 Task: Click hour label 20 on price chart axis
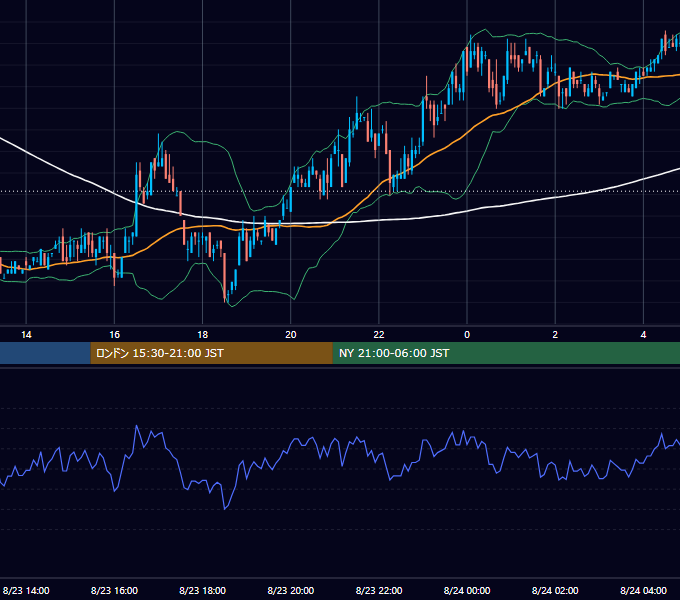coord(291,335)
